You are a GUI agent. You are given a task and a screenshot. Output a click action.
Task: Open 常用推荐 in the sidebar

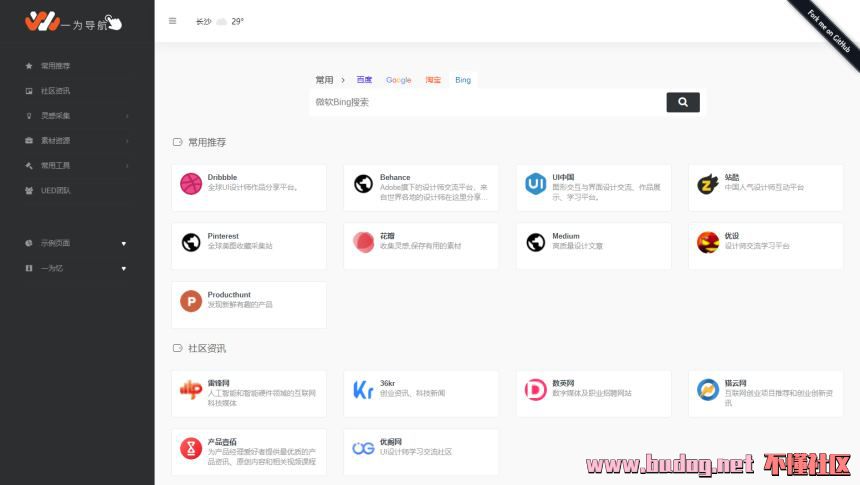[x=55, y=66]
